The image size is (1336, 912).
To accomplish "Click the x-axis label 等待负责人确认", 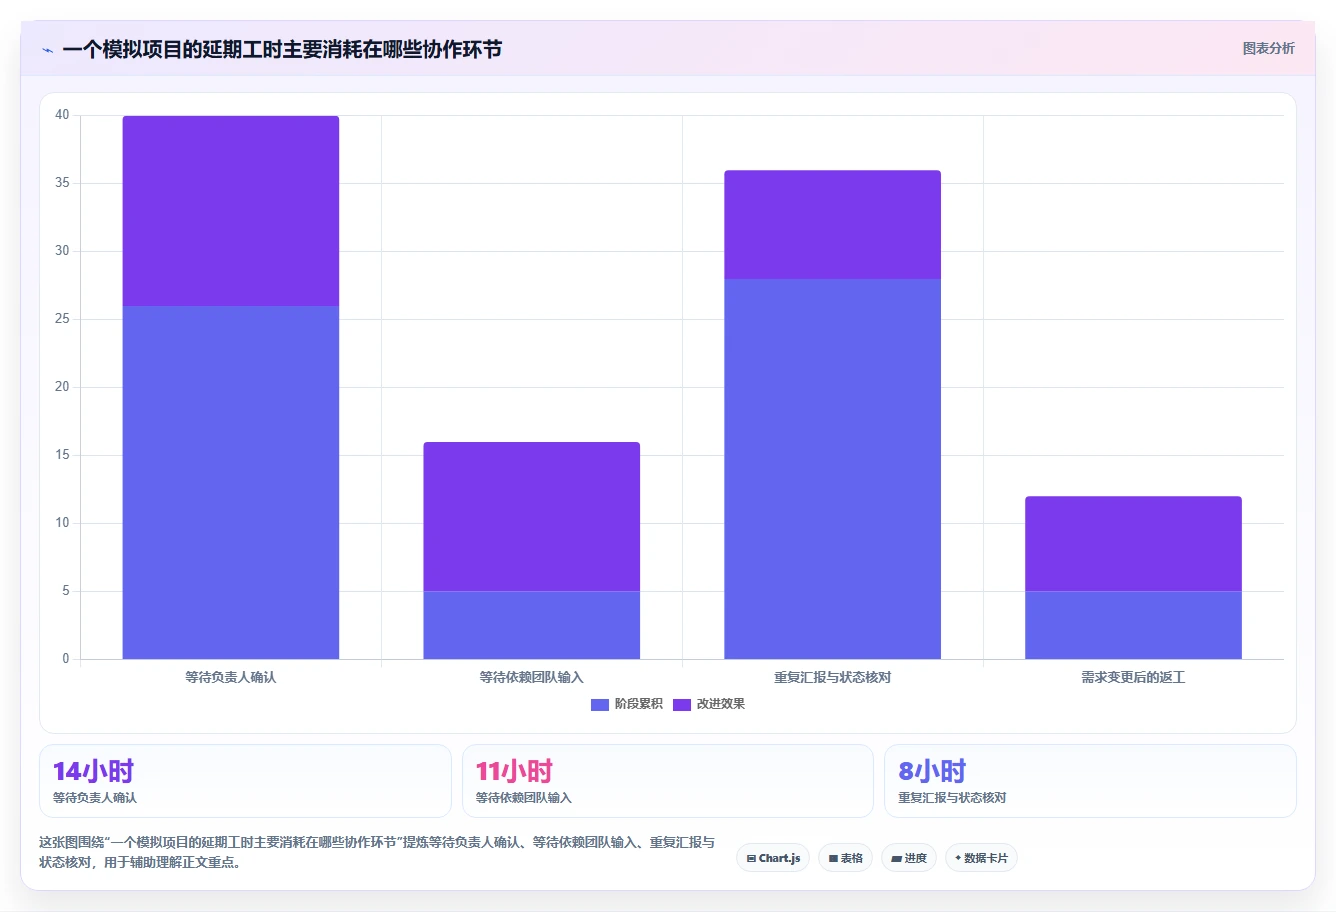I will [231, 677].
